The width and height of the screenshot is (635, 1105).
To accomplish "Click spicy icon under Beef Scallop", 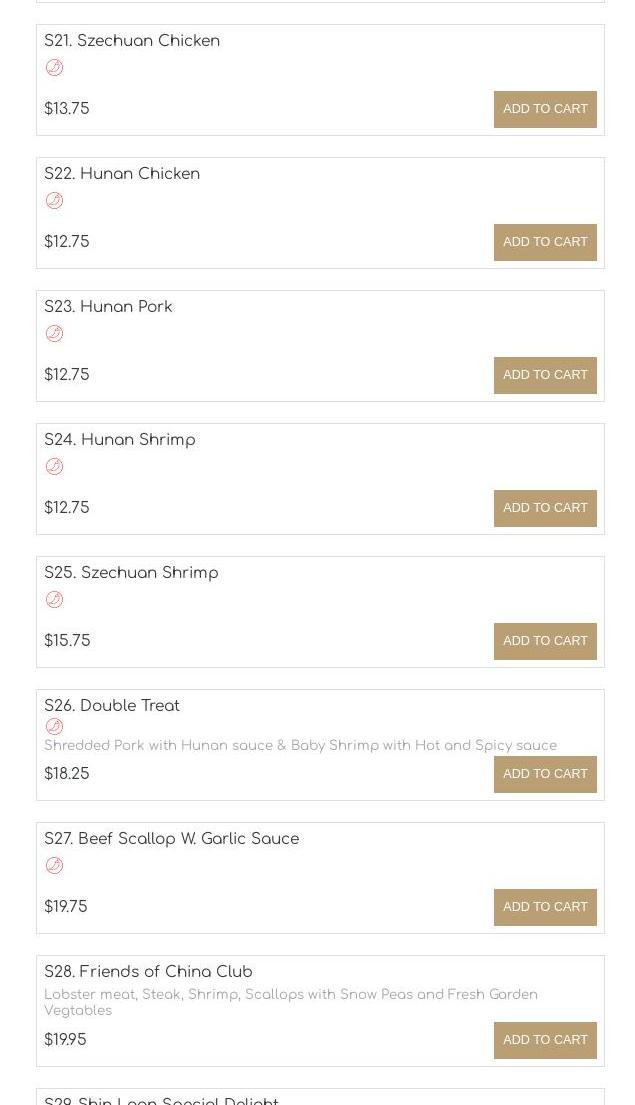I will pos(54,866).
